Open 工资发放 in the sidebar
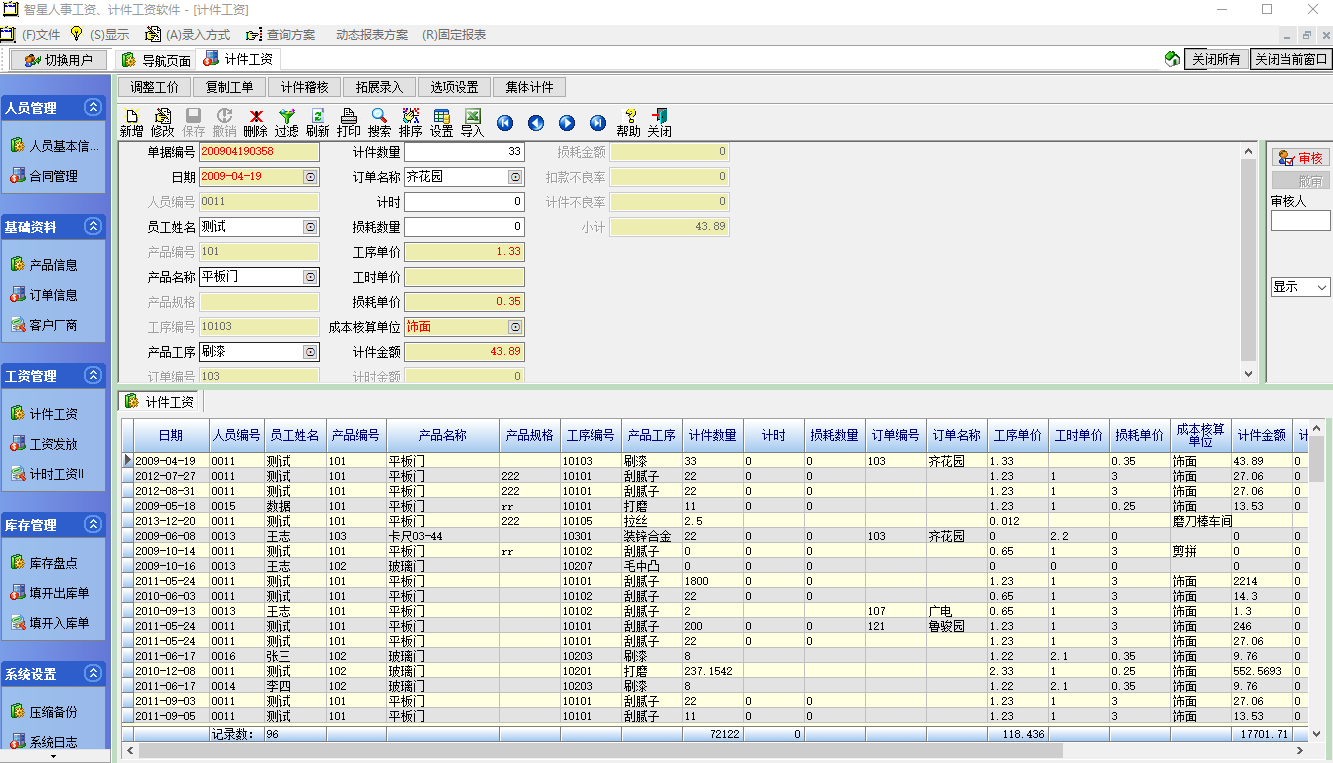 click(x=44, y=444)
